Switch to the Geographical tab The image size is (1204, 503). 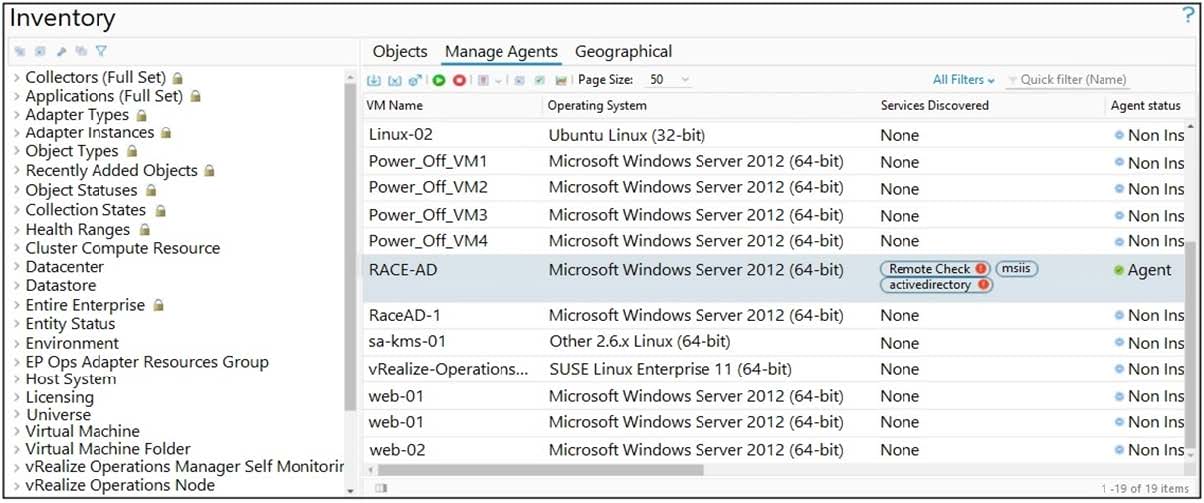click(623, 52)
